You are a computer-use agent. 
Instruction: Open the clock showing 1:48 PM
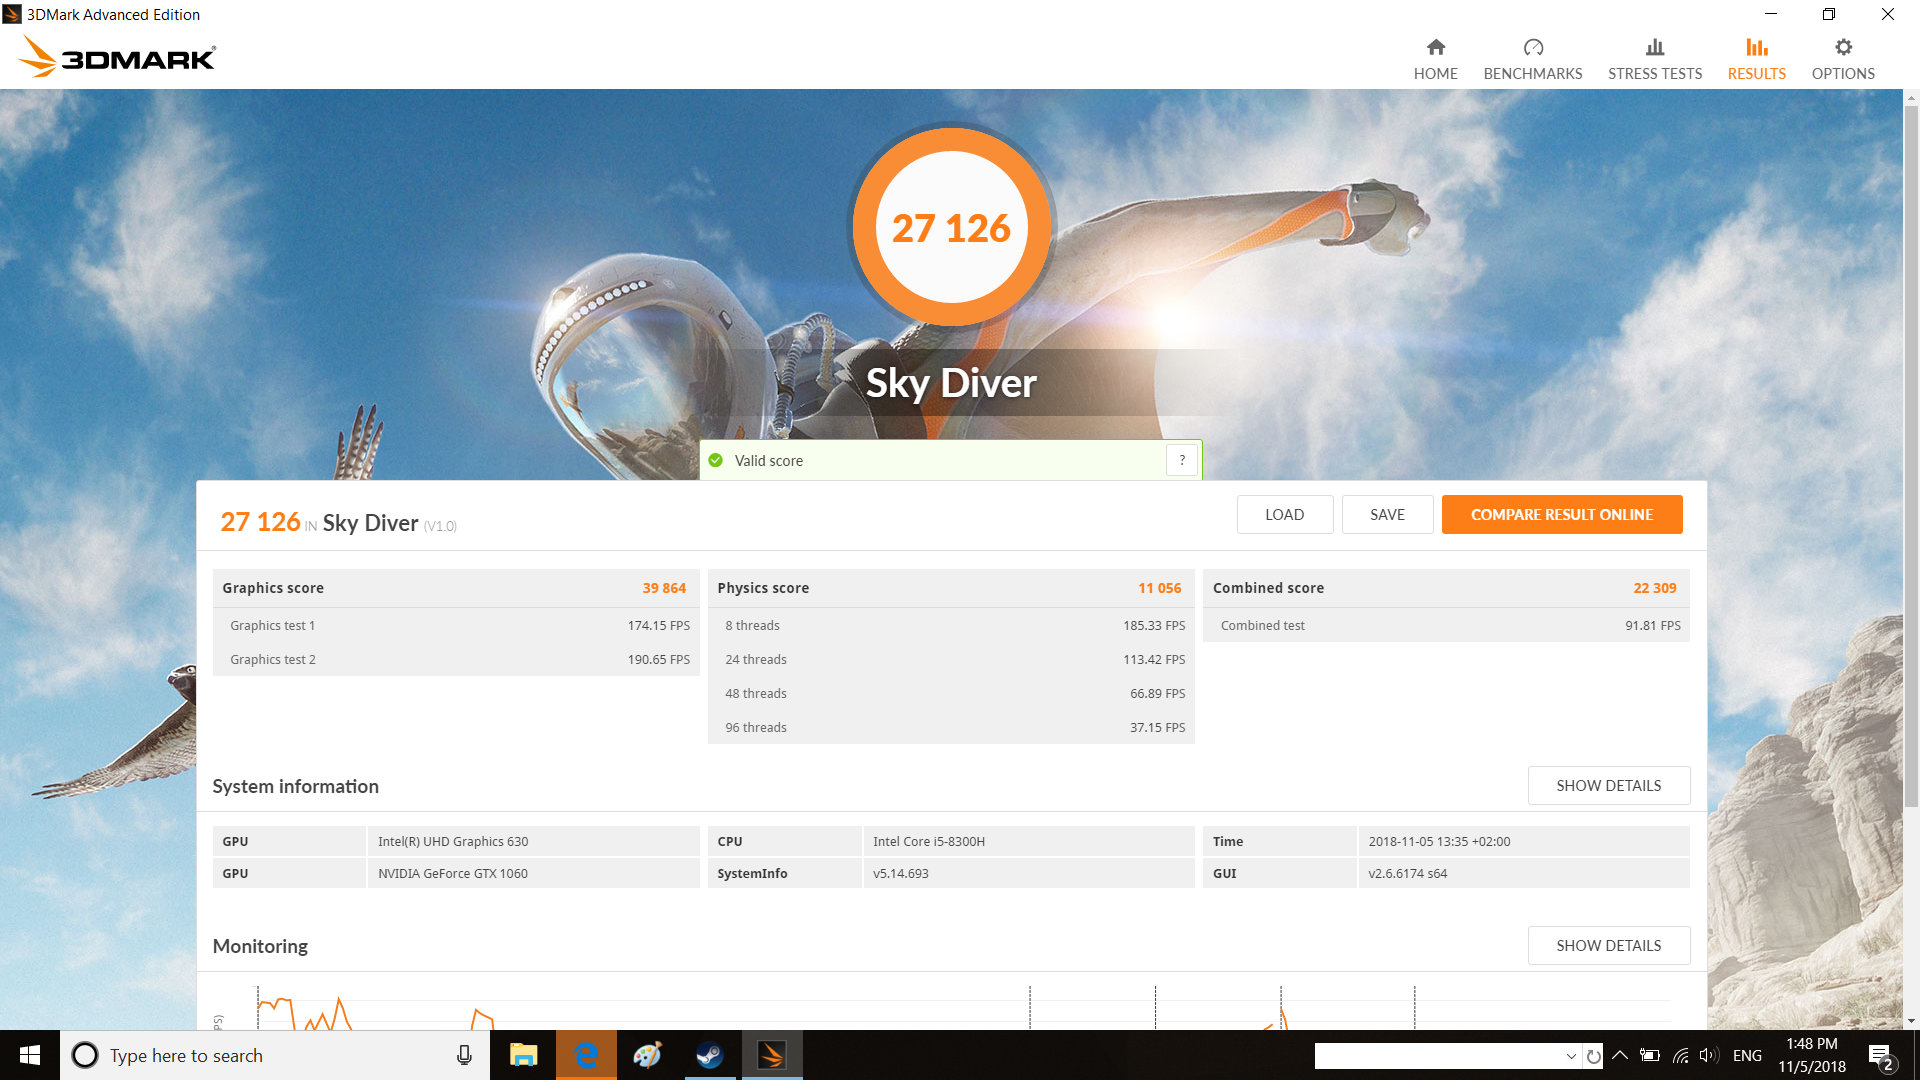click(1811, 1055)
